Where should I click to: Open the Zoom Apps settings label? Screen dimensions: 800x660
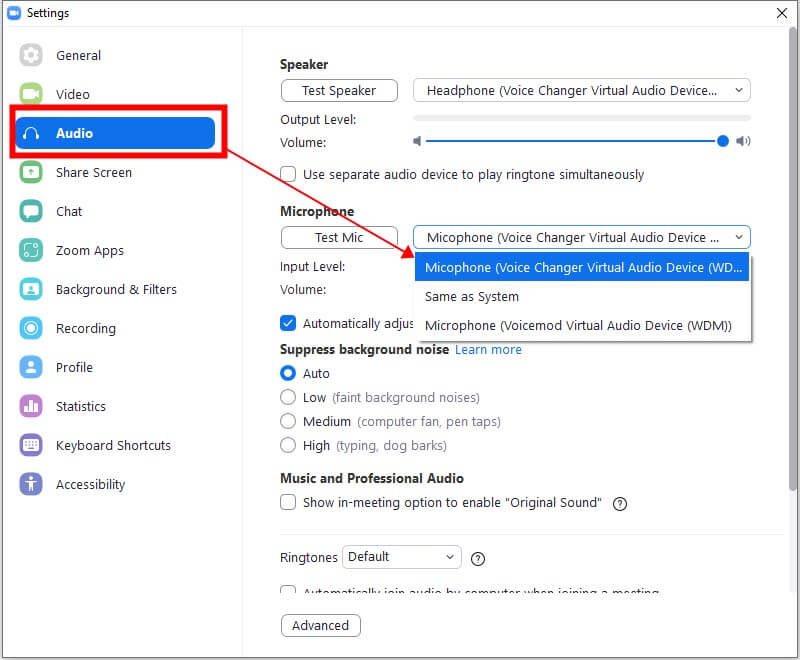point(90,250)
